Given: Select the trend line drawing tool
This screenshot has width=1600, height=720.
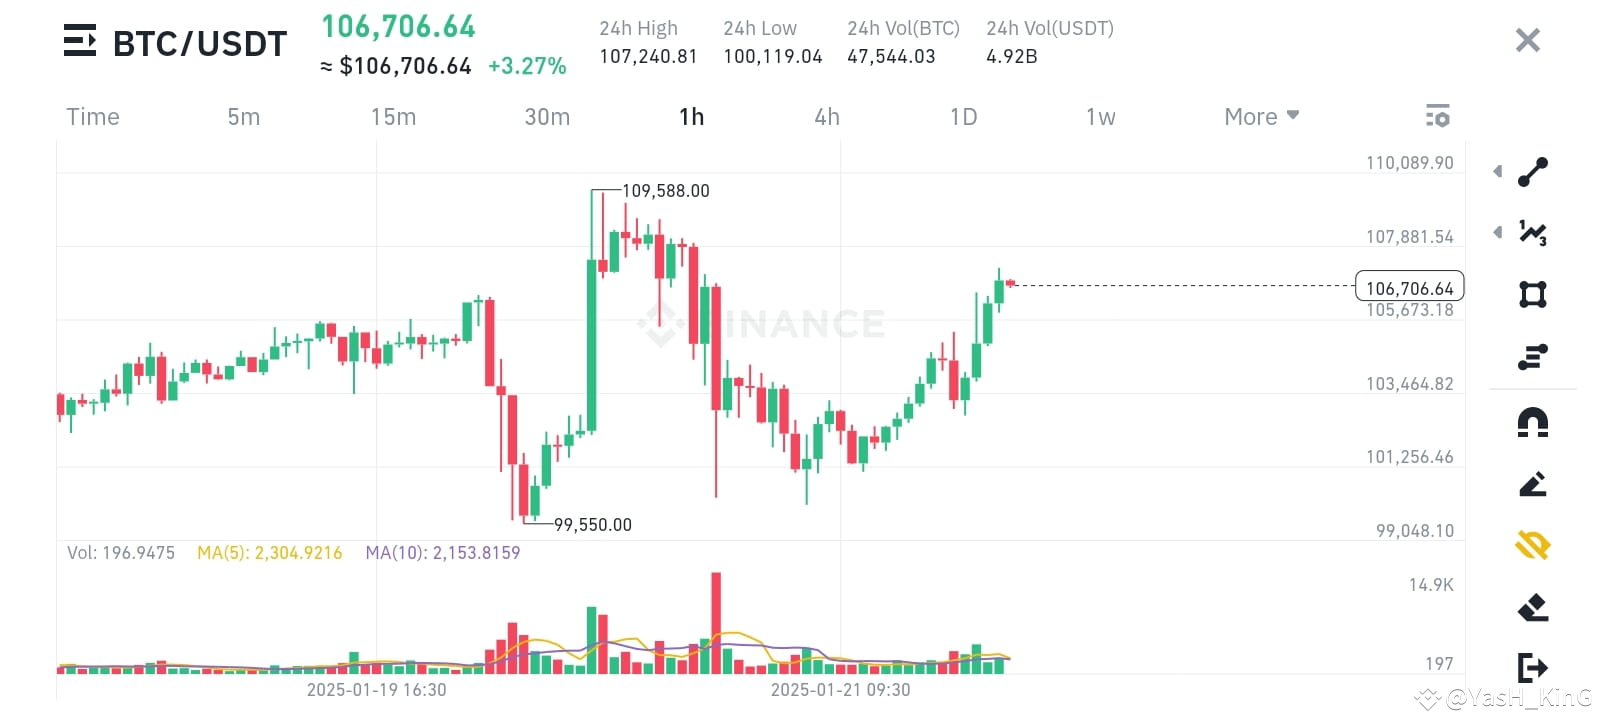Looking at the screenshot, I should (1532, 170).
